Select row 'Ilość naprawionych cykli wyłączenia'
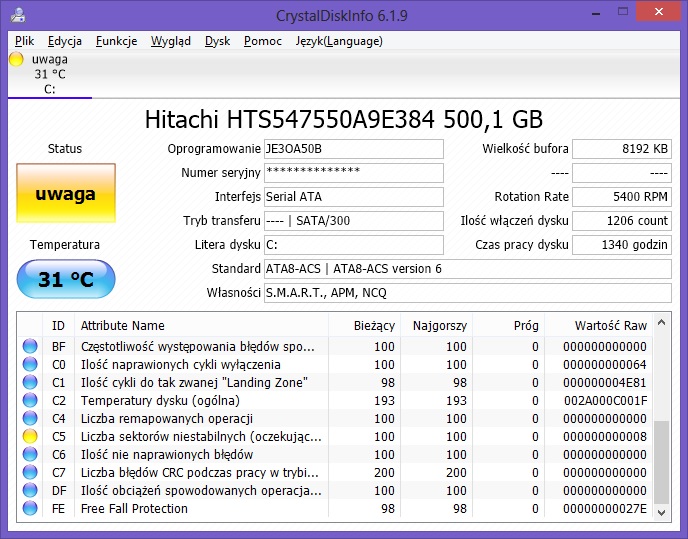This screenshot has height=539, width=688. 335,364
